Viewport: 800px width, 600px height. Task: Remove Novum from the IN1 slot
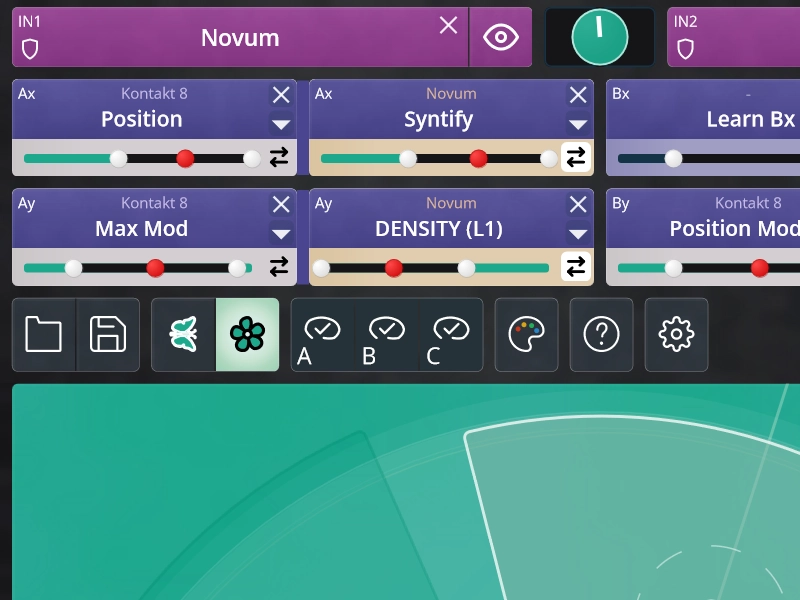click(448, 25)
